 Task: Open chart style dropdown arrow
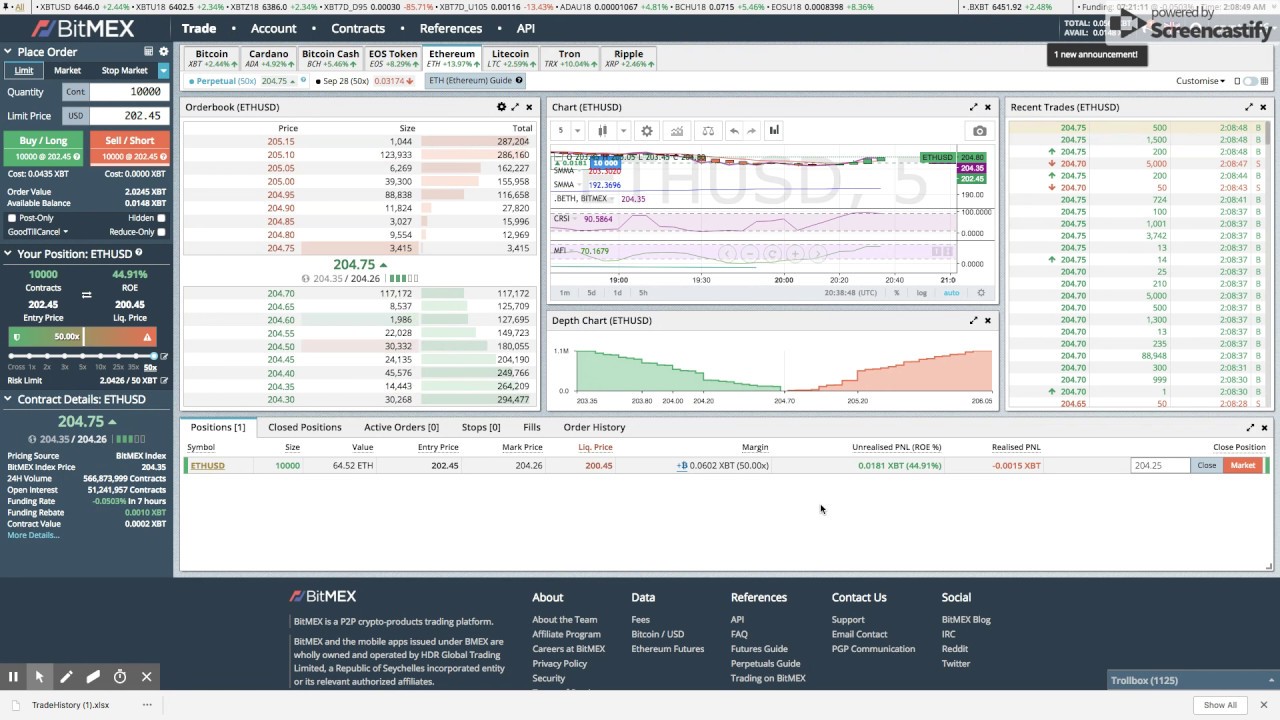tap(622, 131)
